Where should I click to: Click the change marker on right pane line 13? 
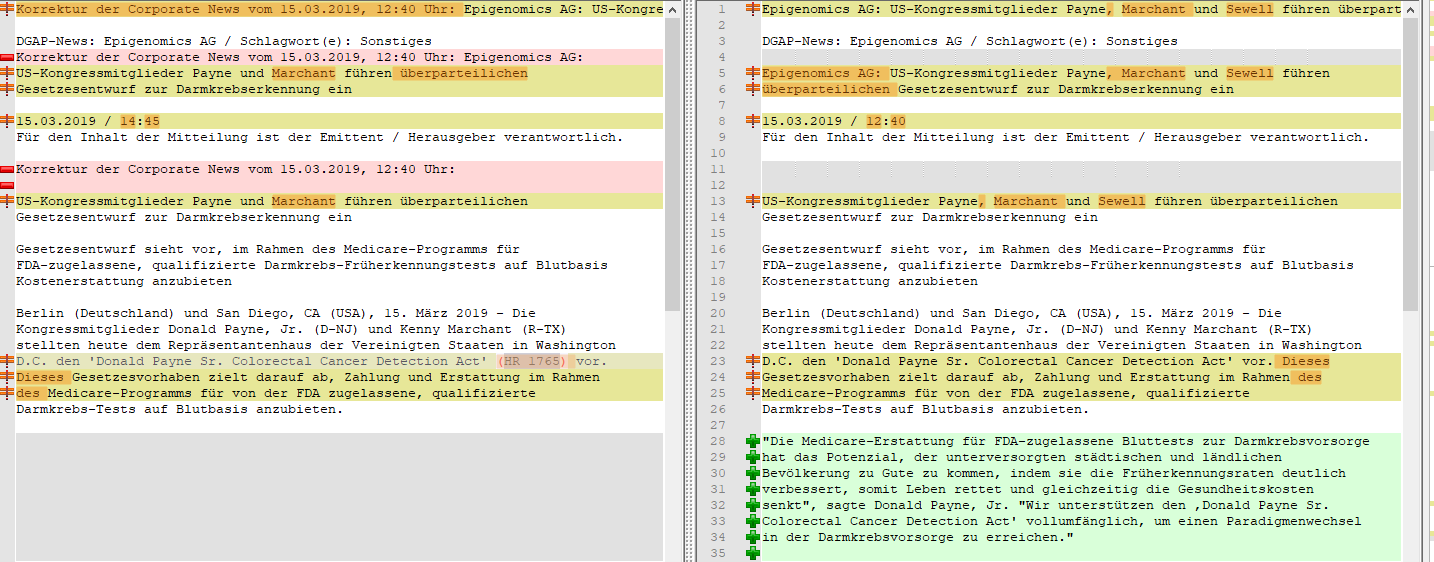[752, 201]
